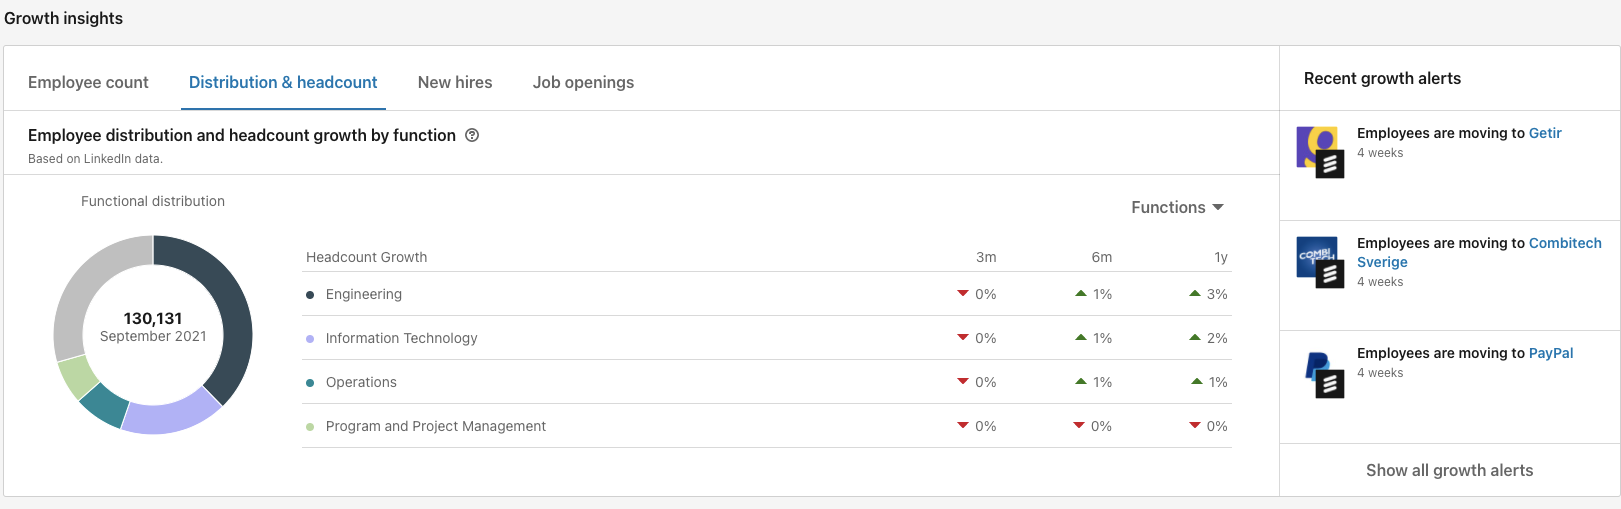The width and height of the screenshot is (1621, 509).
Task: Open the Getir company link
Action: [x=1545, y=134]
